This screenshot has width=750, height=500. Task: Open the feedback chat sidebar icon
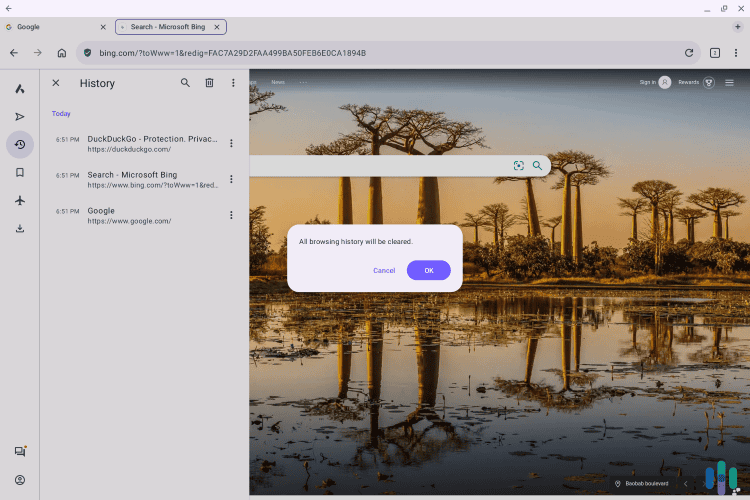point(20,451)
